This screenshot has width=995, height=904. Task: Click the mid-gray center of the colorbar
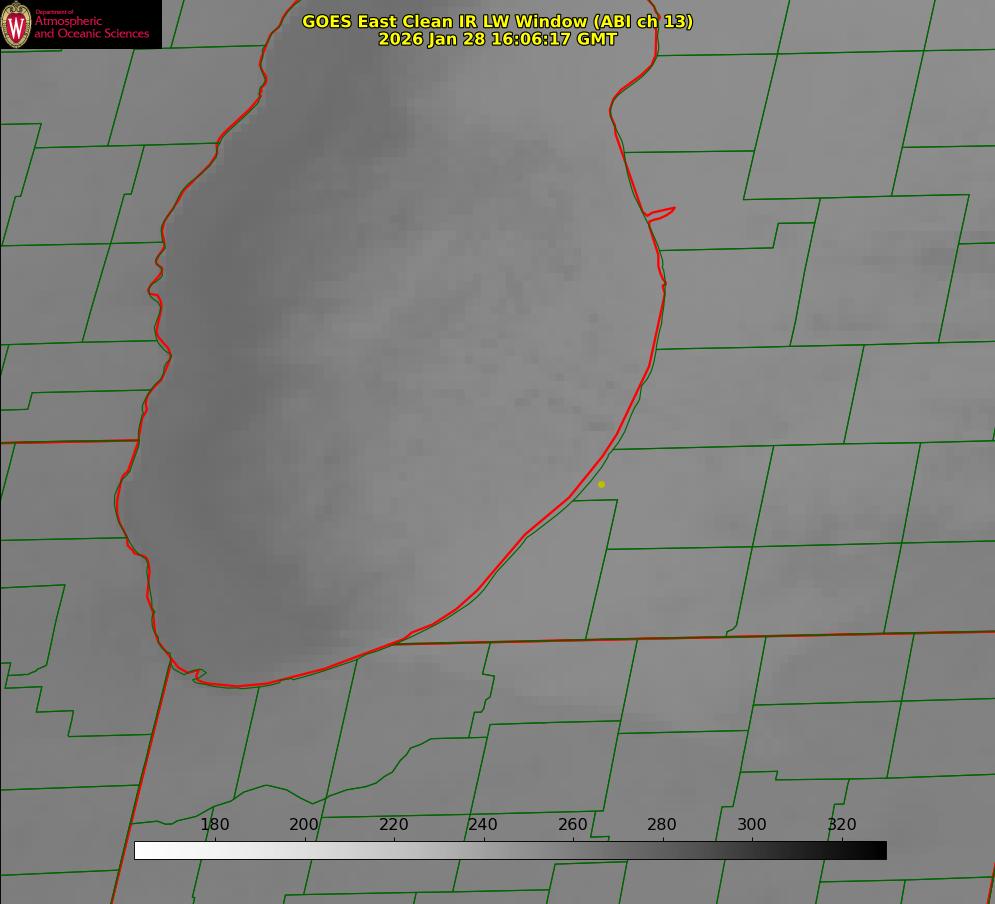click(510, 850)
